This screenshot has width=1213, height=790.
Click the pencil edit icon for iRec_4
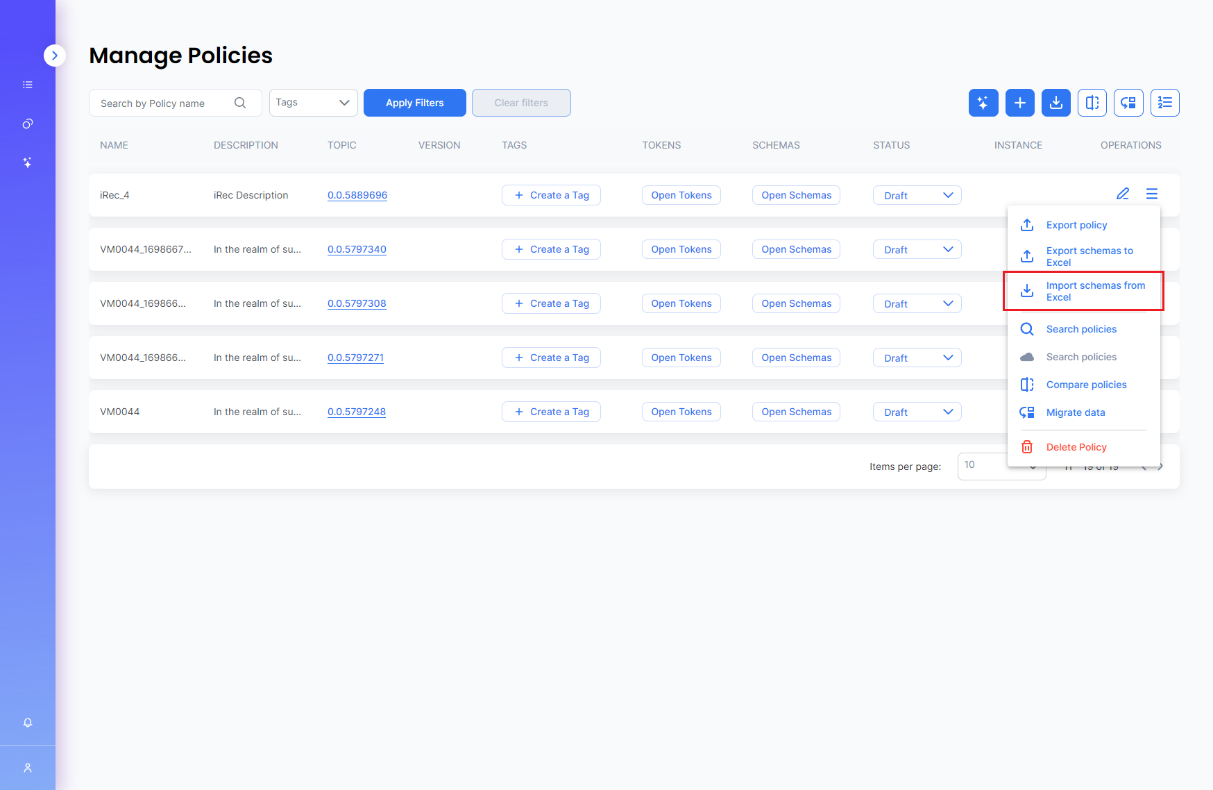click(x=1123, y=194)
